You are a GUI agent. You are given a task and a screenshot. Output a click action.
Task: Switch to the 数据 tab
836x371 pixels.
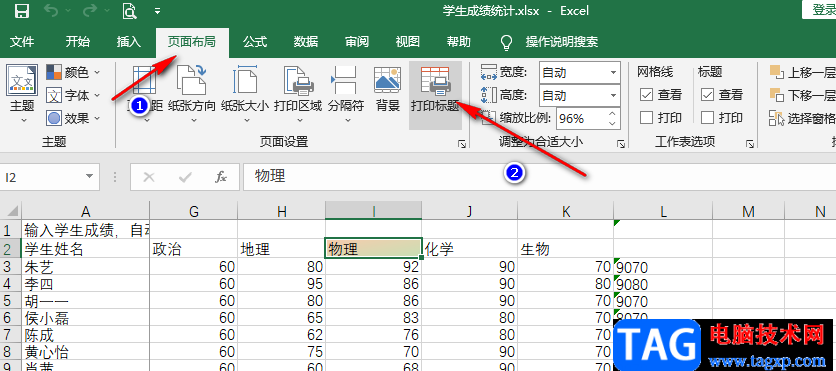pos(306,42)
